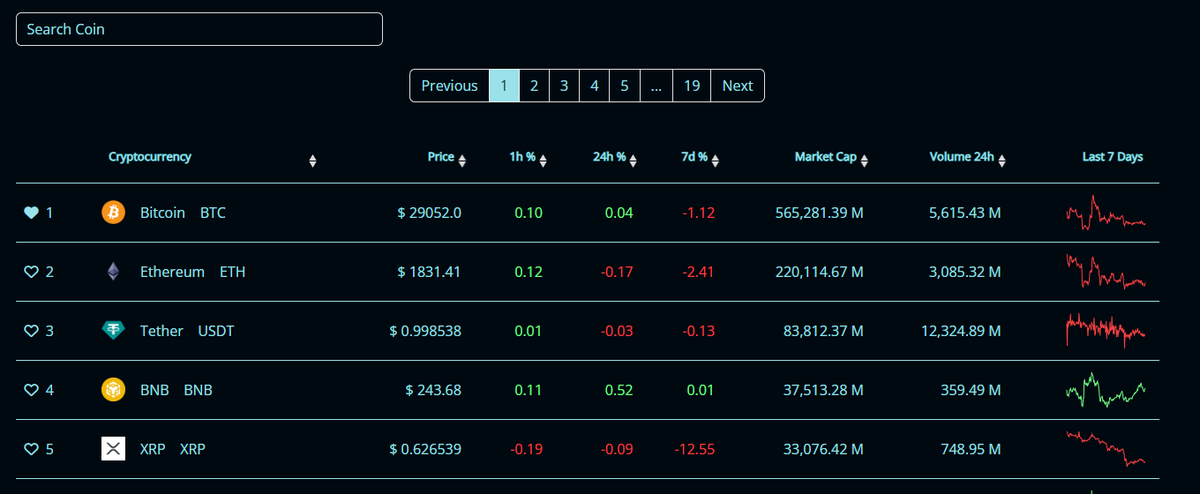Click the USDT ticker symbol

click(x=216, y=331)
